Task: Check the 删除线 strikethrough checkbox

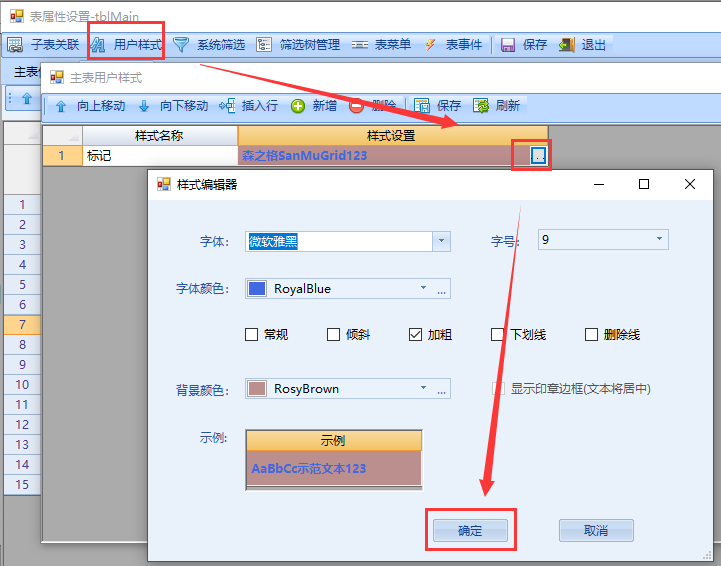Action: click(x=591, y=334)
